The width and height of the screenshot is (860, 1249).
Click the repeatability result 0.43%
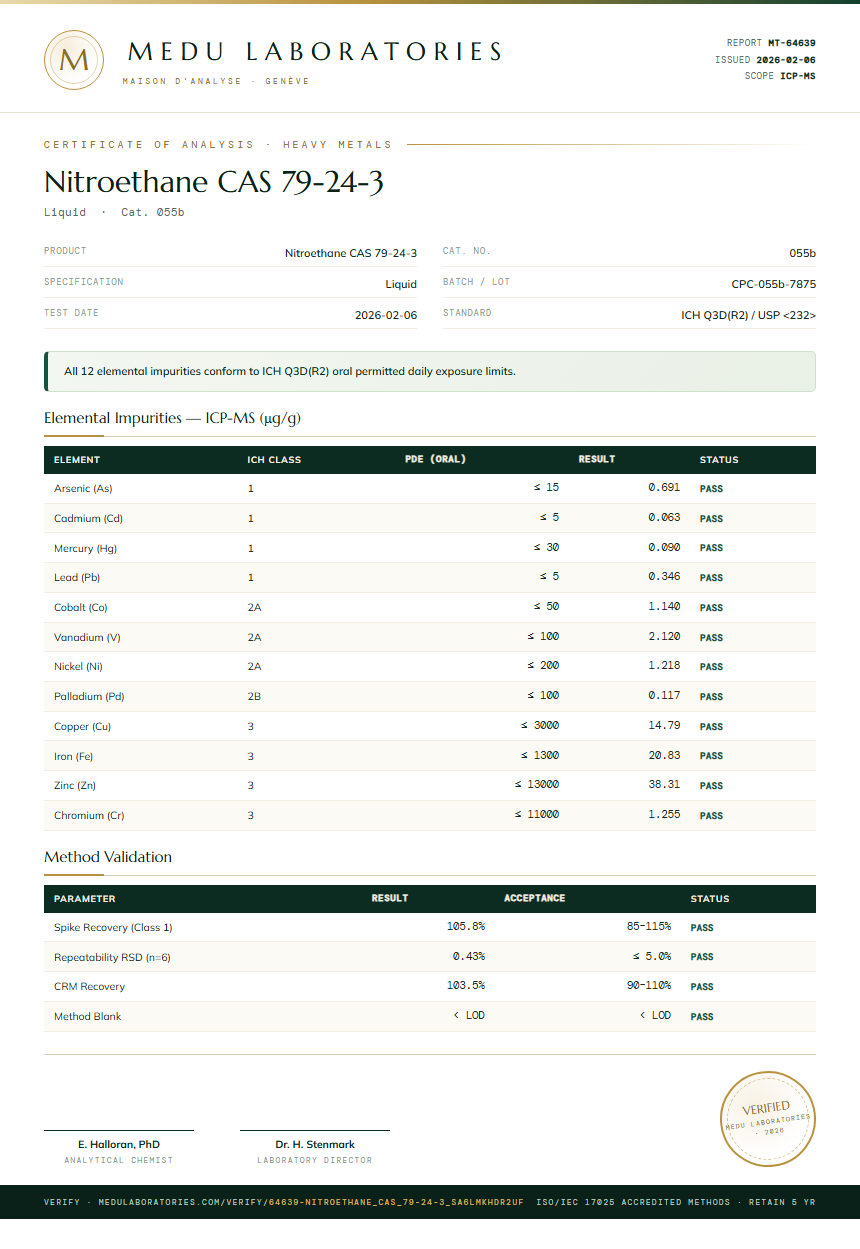coord(469,957)
